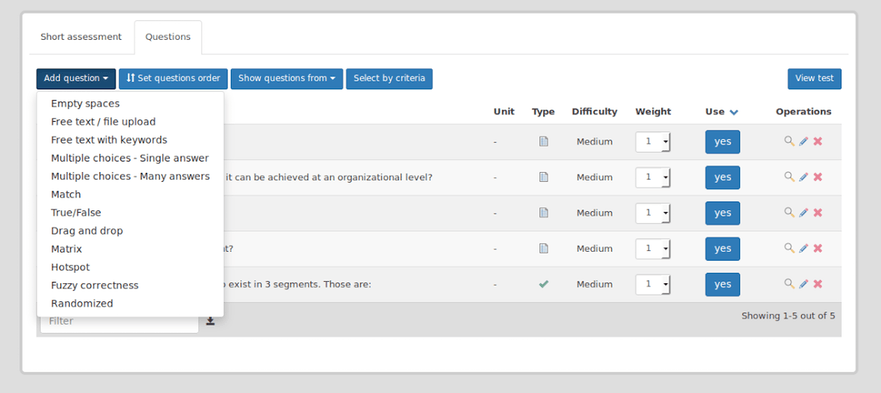Viewport: 881px width, 393px height.
Task: Open Weight dropdown in third row
Action: [653, 213]
